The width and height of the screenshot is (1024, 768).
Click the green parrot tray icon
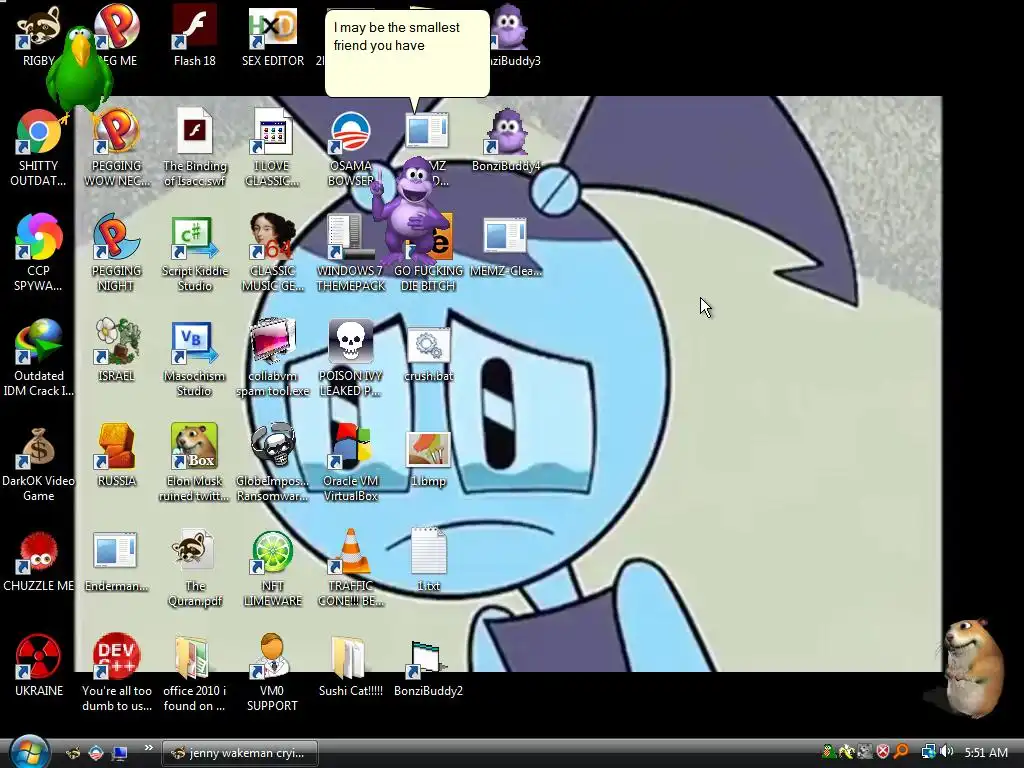828,752
